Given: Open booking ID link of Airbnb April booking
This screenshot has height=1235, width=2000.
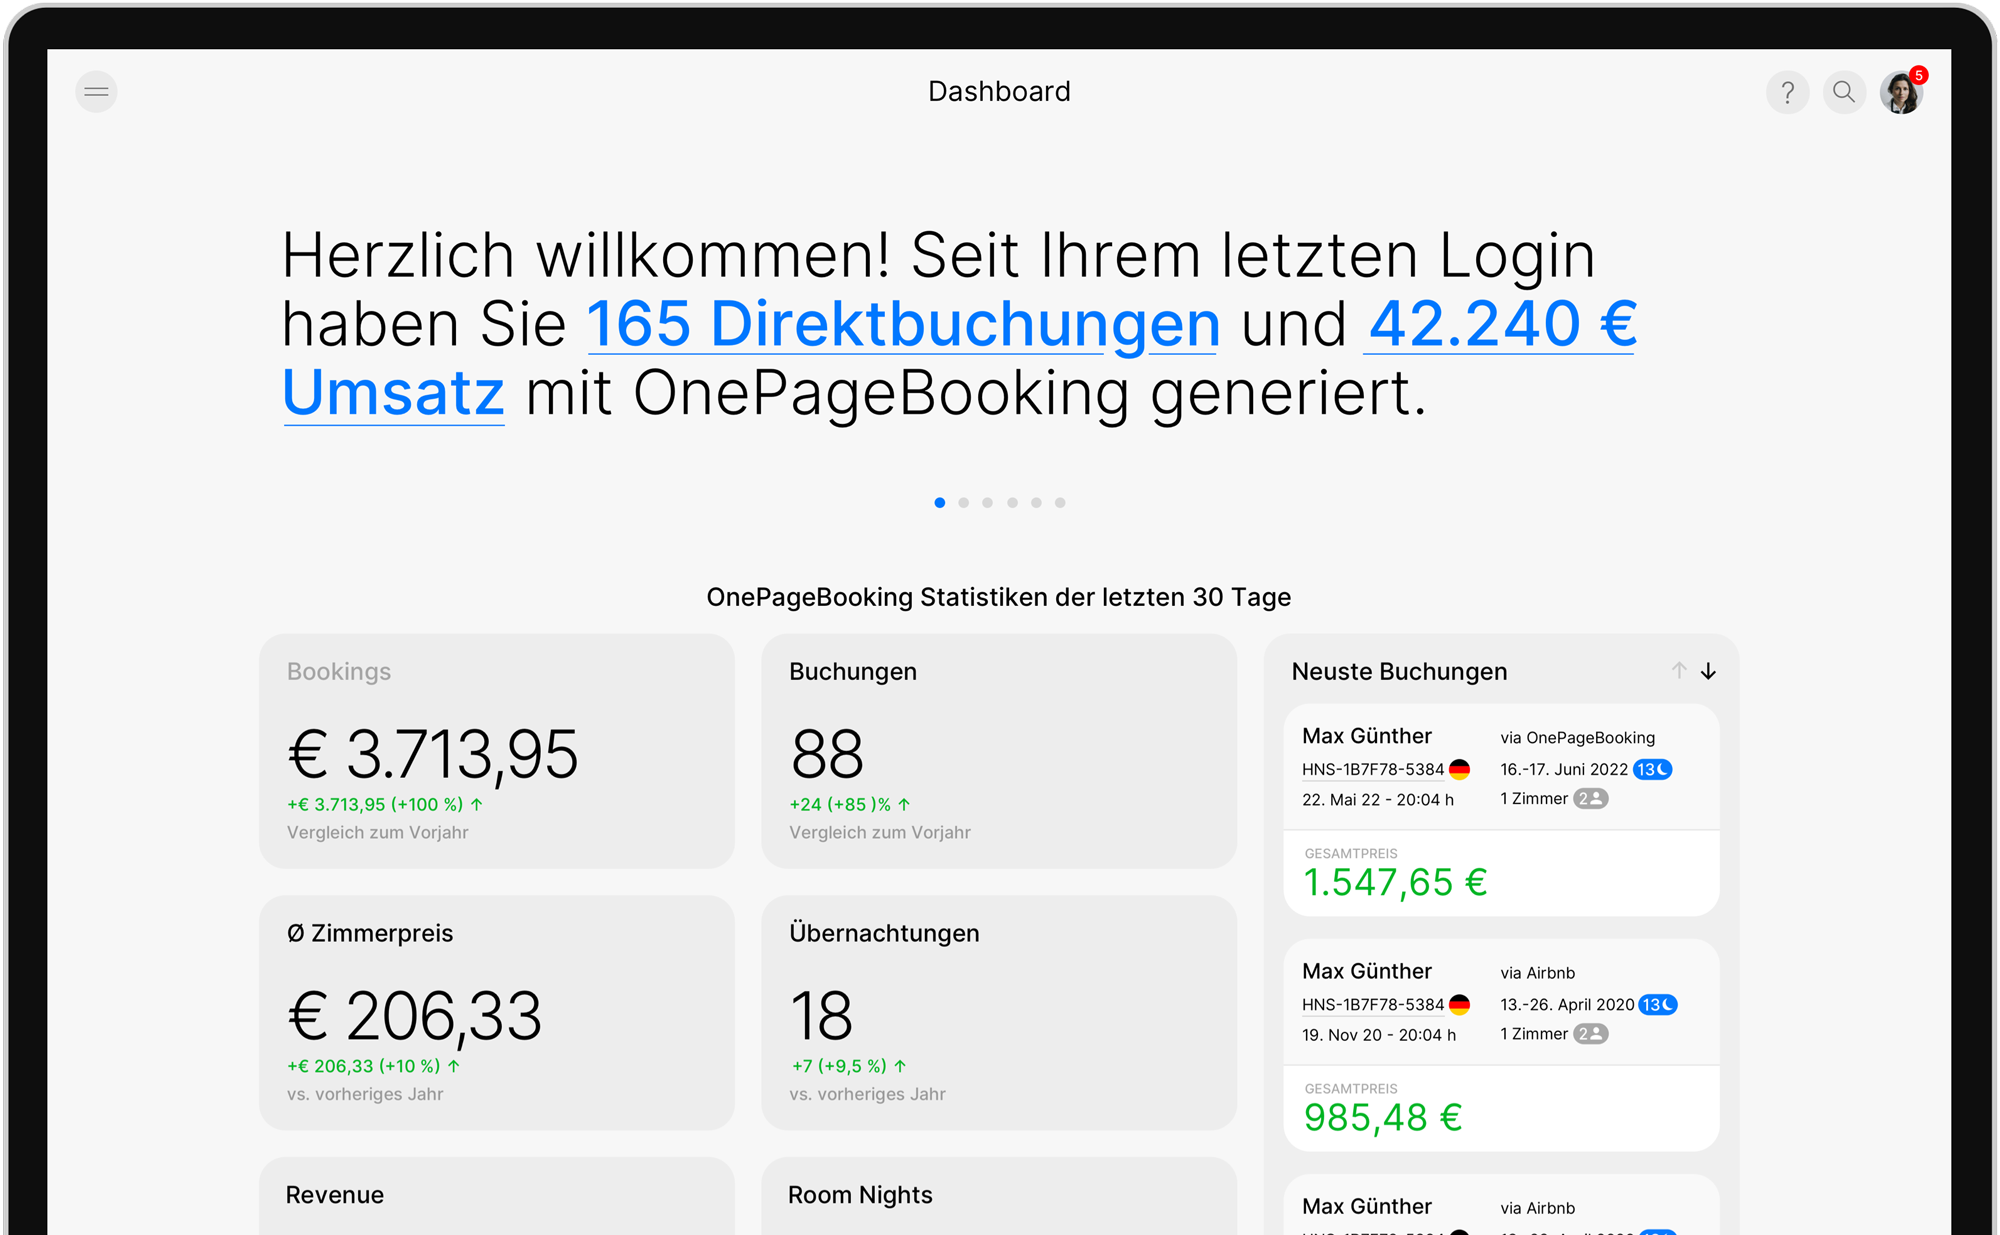Looking at the screenshot, I should [1372, 1004].
